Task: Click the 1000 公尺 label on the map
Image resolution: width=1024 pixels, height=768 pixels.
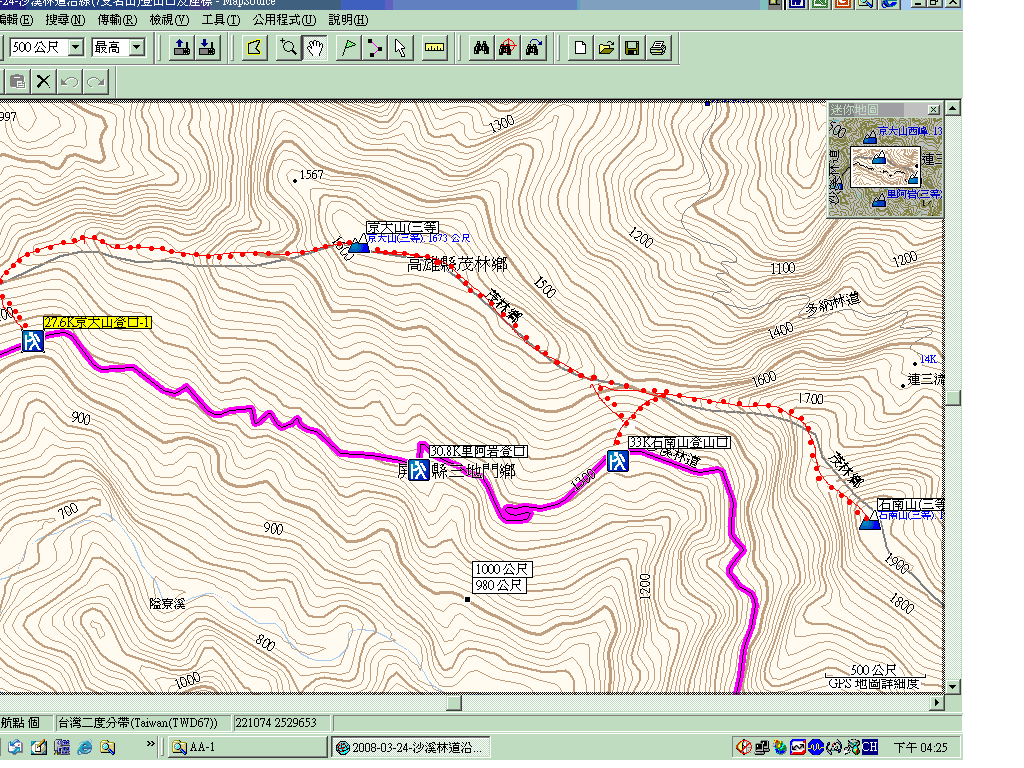Action: click(x=502, y=569)
